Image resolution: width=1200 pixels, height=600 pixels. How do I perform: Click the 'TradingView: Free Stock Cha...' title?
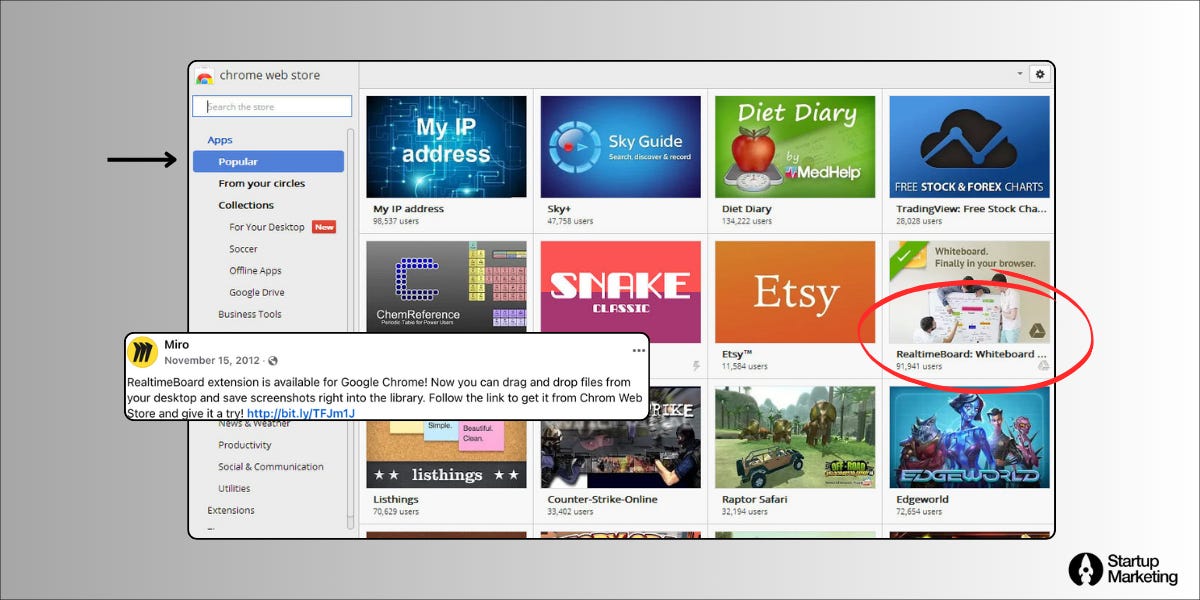970,209
